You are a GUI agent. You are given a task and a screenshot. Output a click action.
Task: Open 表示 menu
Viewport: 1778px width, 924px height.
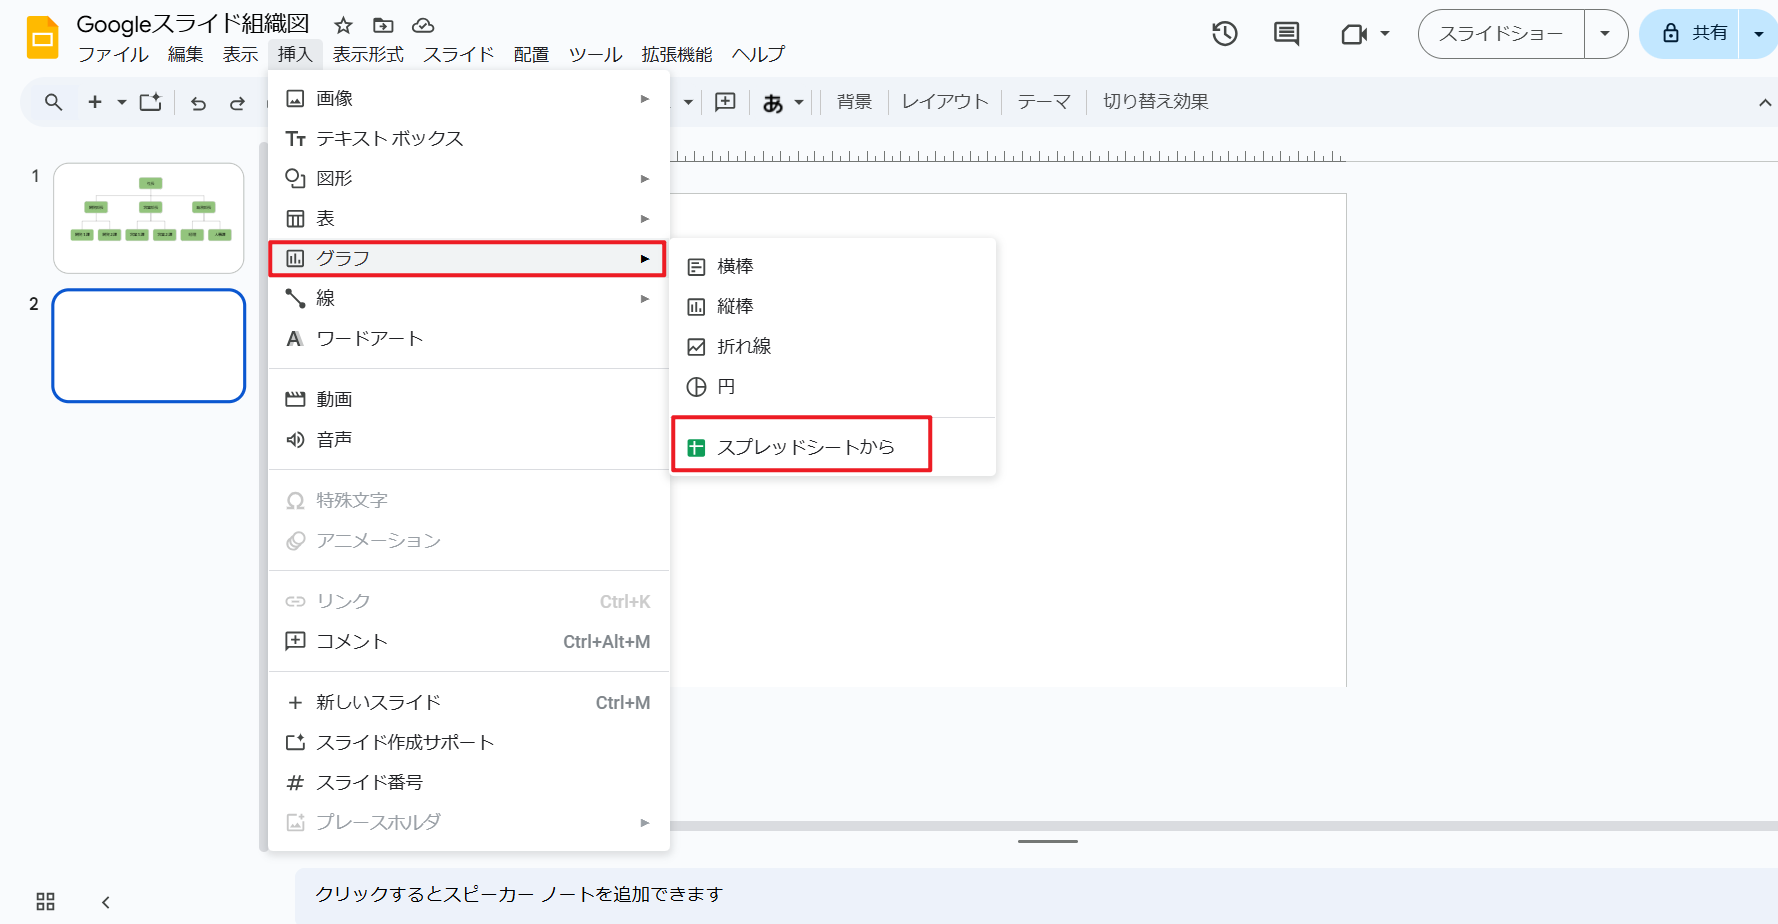click(x=240, y=54)
